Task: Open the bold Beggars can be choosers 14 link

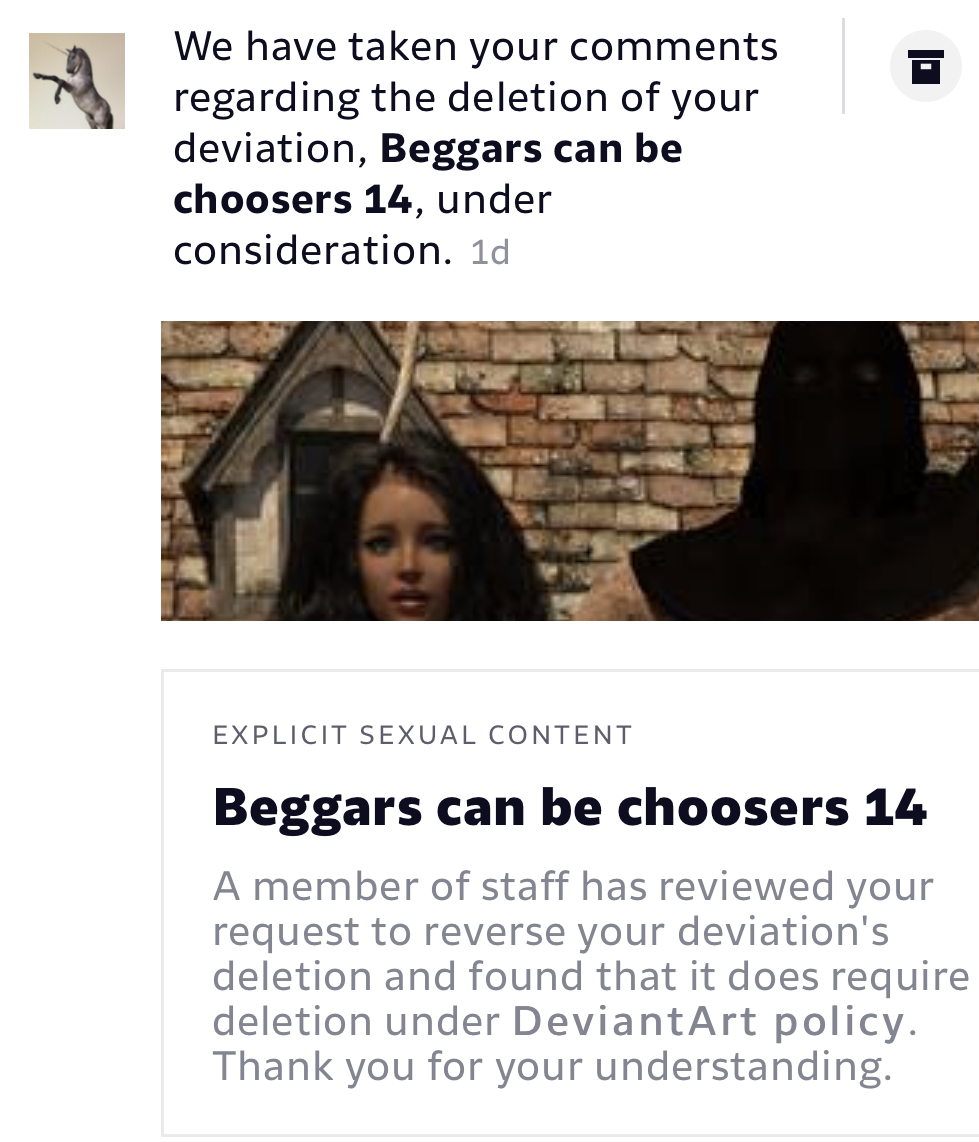Action: [x=428, y=173]
